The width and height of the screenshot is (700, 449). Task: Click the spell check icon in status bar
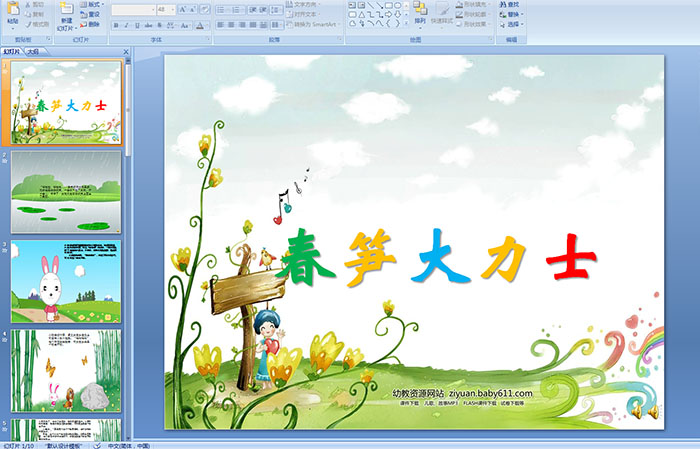pos(97,445)
